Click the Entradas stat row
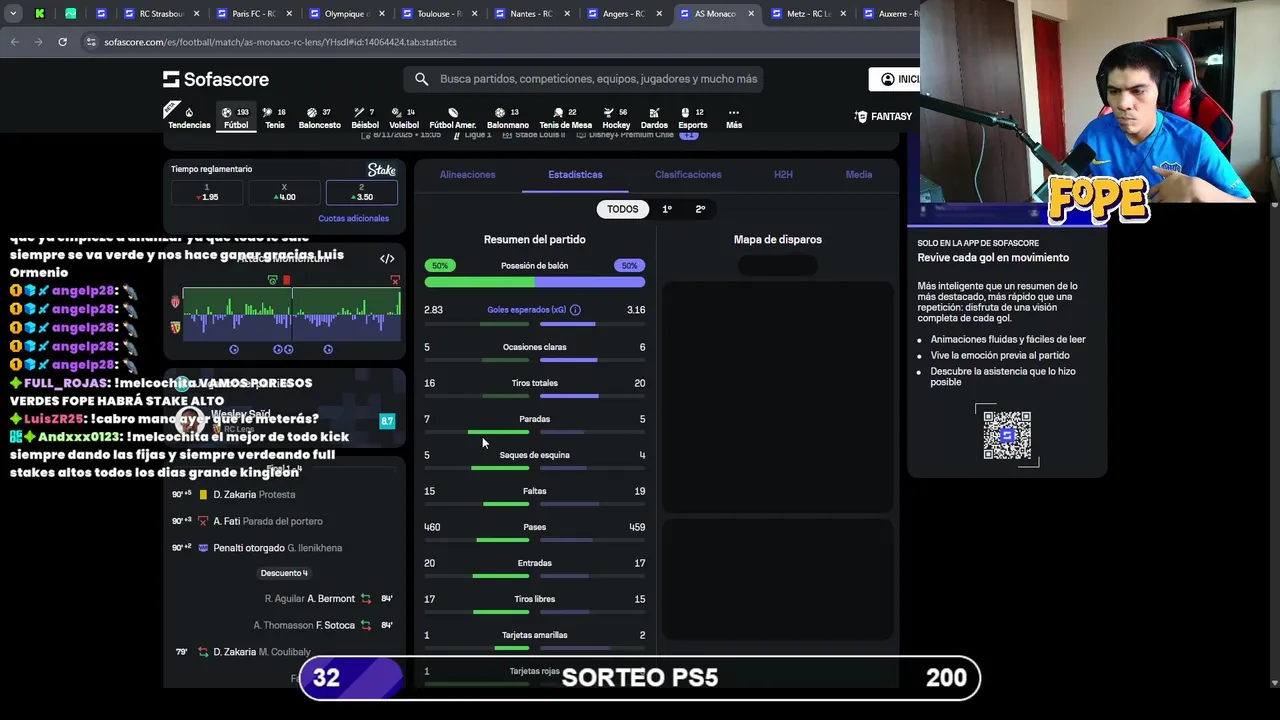The height and width of the screenshot is (720, 1280). pos(534,567)
